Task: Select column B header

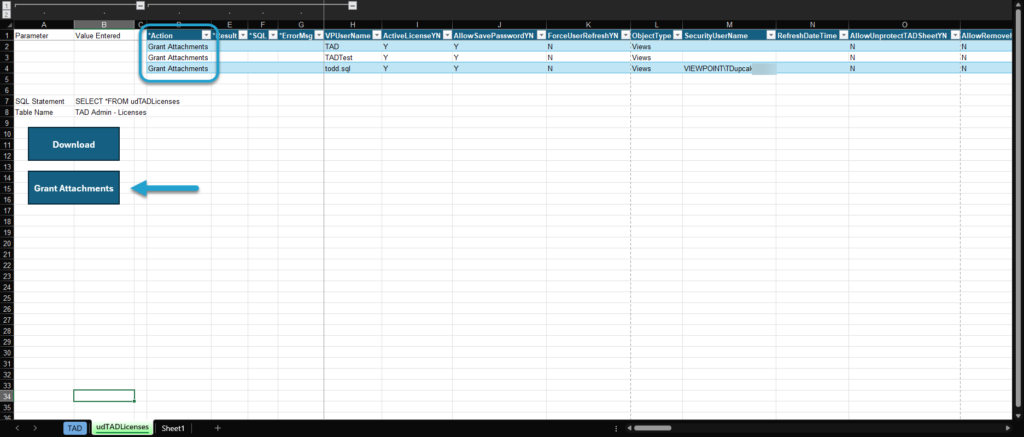Action: coord(104,25)
